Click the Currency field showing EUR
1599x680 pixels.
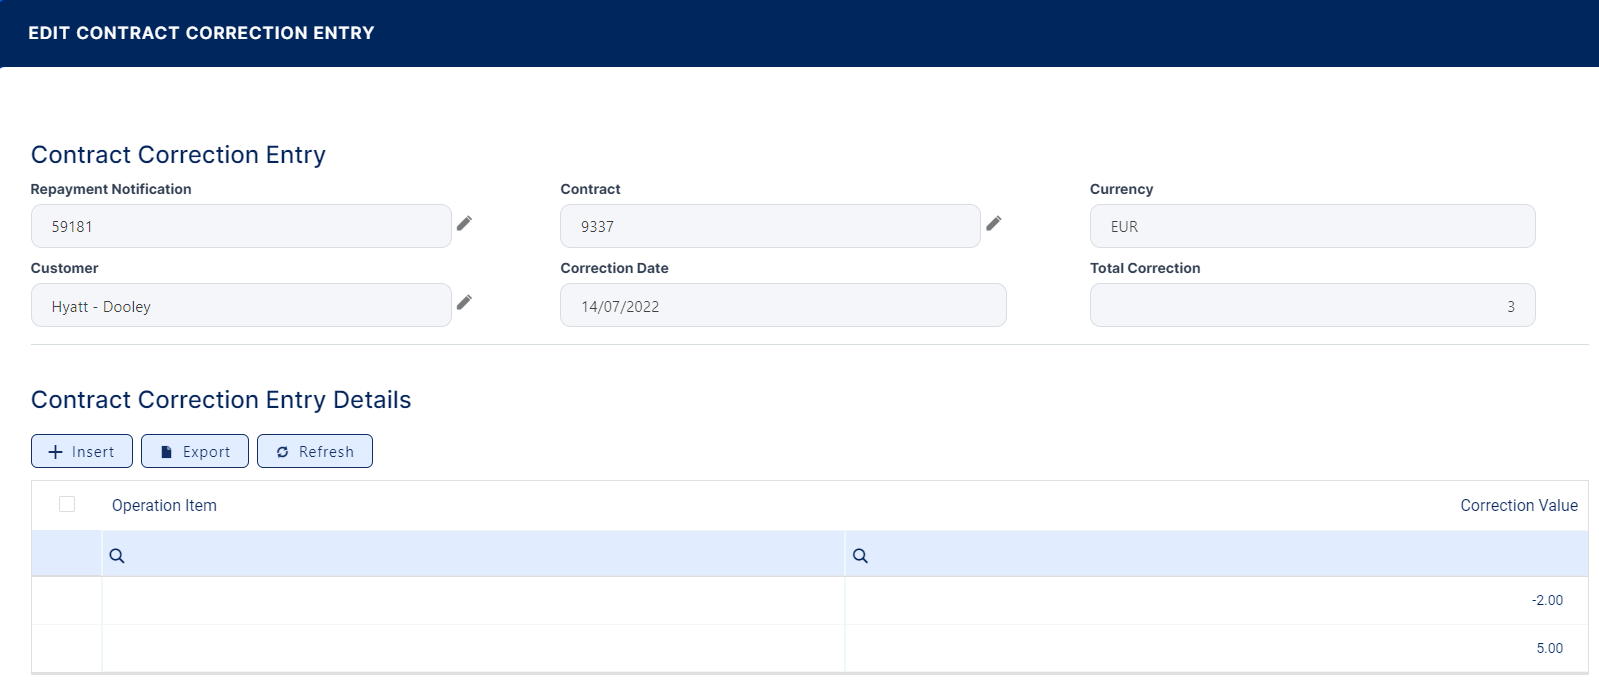point(1311,227)
